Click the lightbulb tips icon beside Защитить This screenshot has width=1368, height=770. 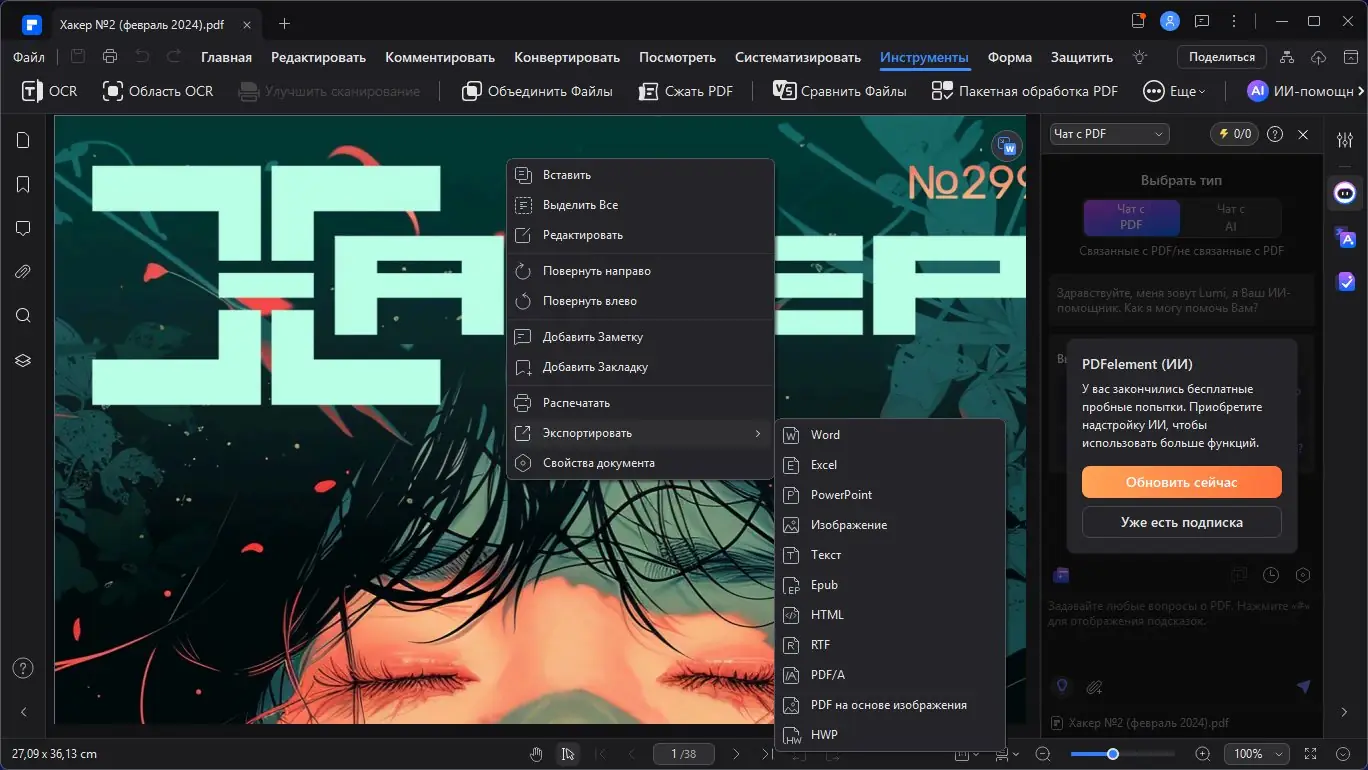(1139, 57)
